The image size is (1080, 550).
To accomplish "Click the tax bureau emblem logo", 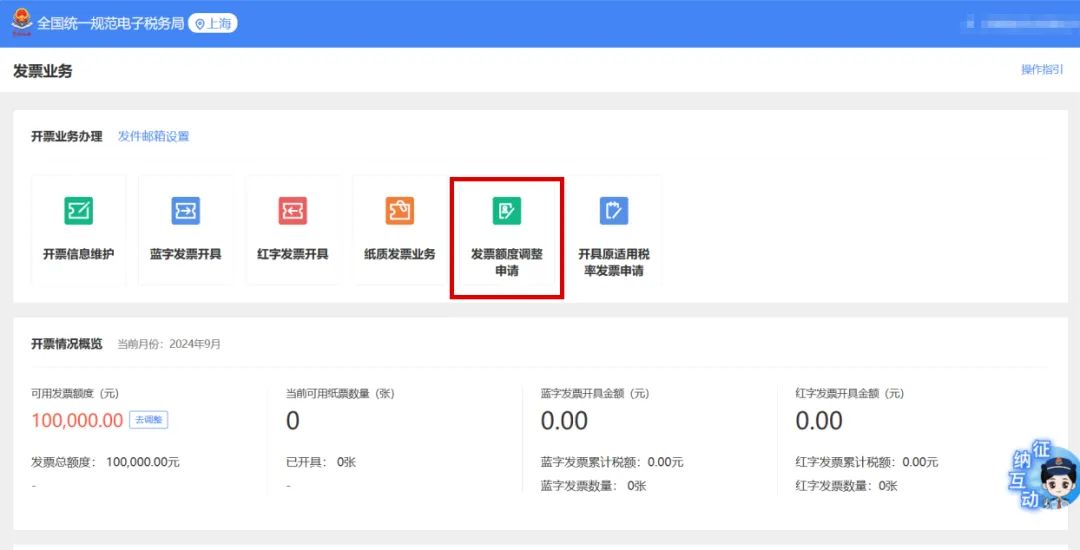I will pyautogui.click(x=22, y=23).
